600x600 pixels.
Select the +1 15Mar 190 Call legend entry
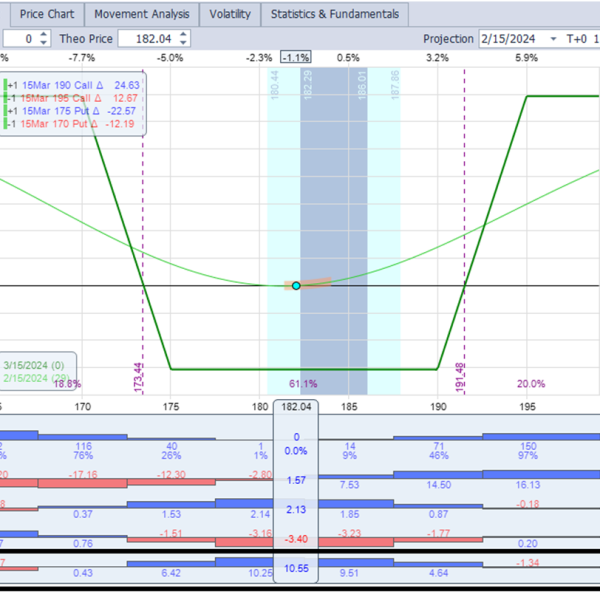(x=73, y=84)
